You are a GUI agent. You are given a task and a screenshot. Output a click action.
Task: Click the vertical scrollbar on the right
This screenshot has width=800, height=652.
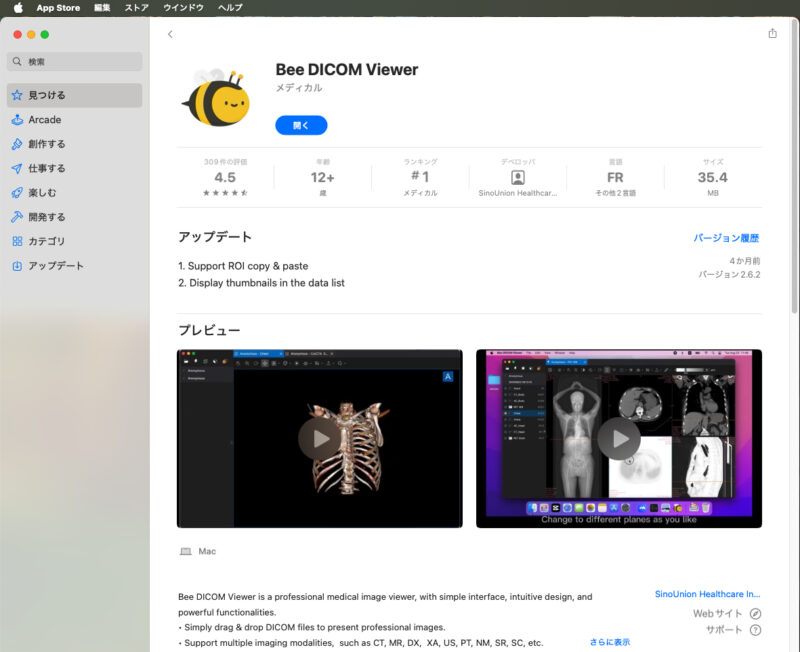click(794, 166)
